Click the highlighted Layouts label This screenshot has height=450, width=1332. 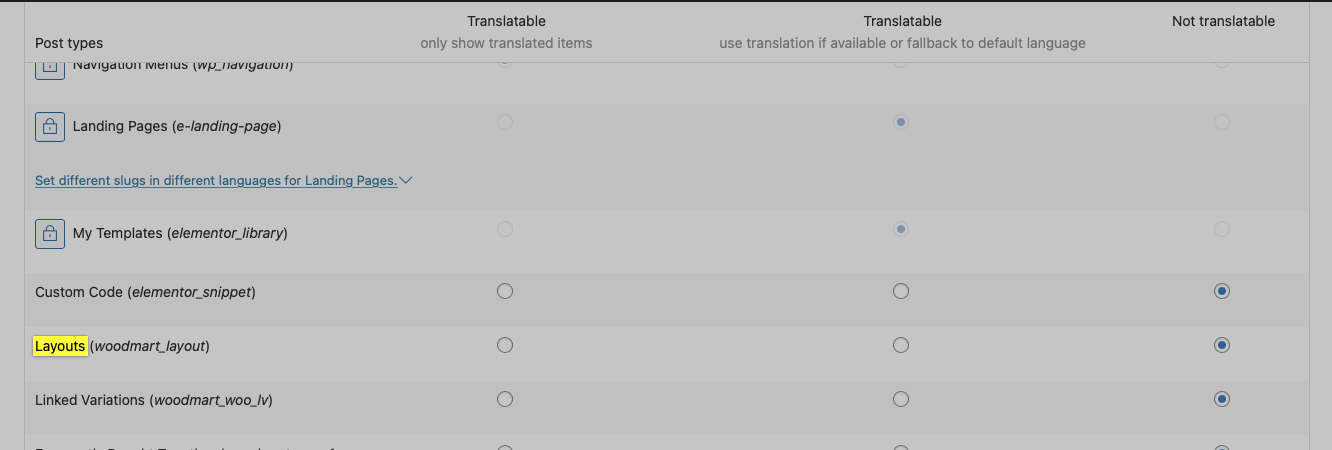pyautogui.click(x=60, y=346)
